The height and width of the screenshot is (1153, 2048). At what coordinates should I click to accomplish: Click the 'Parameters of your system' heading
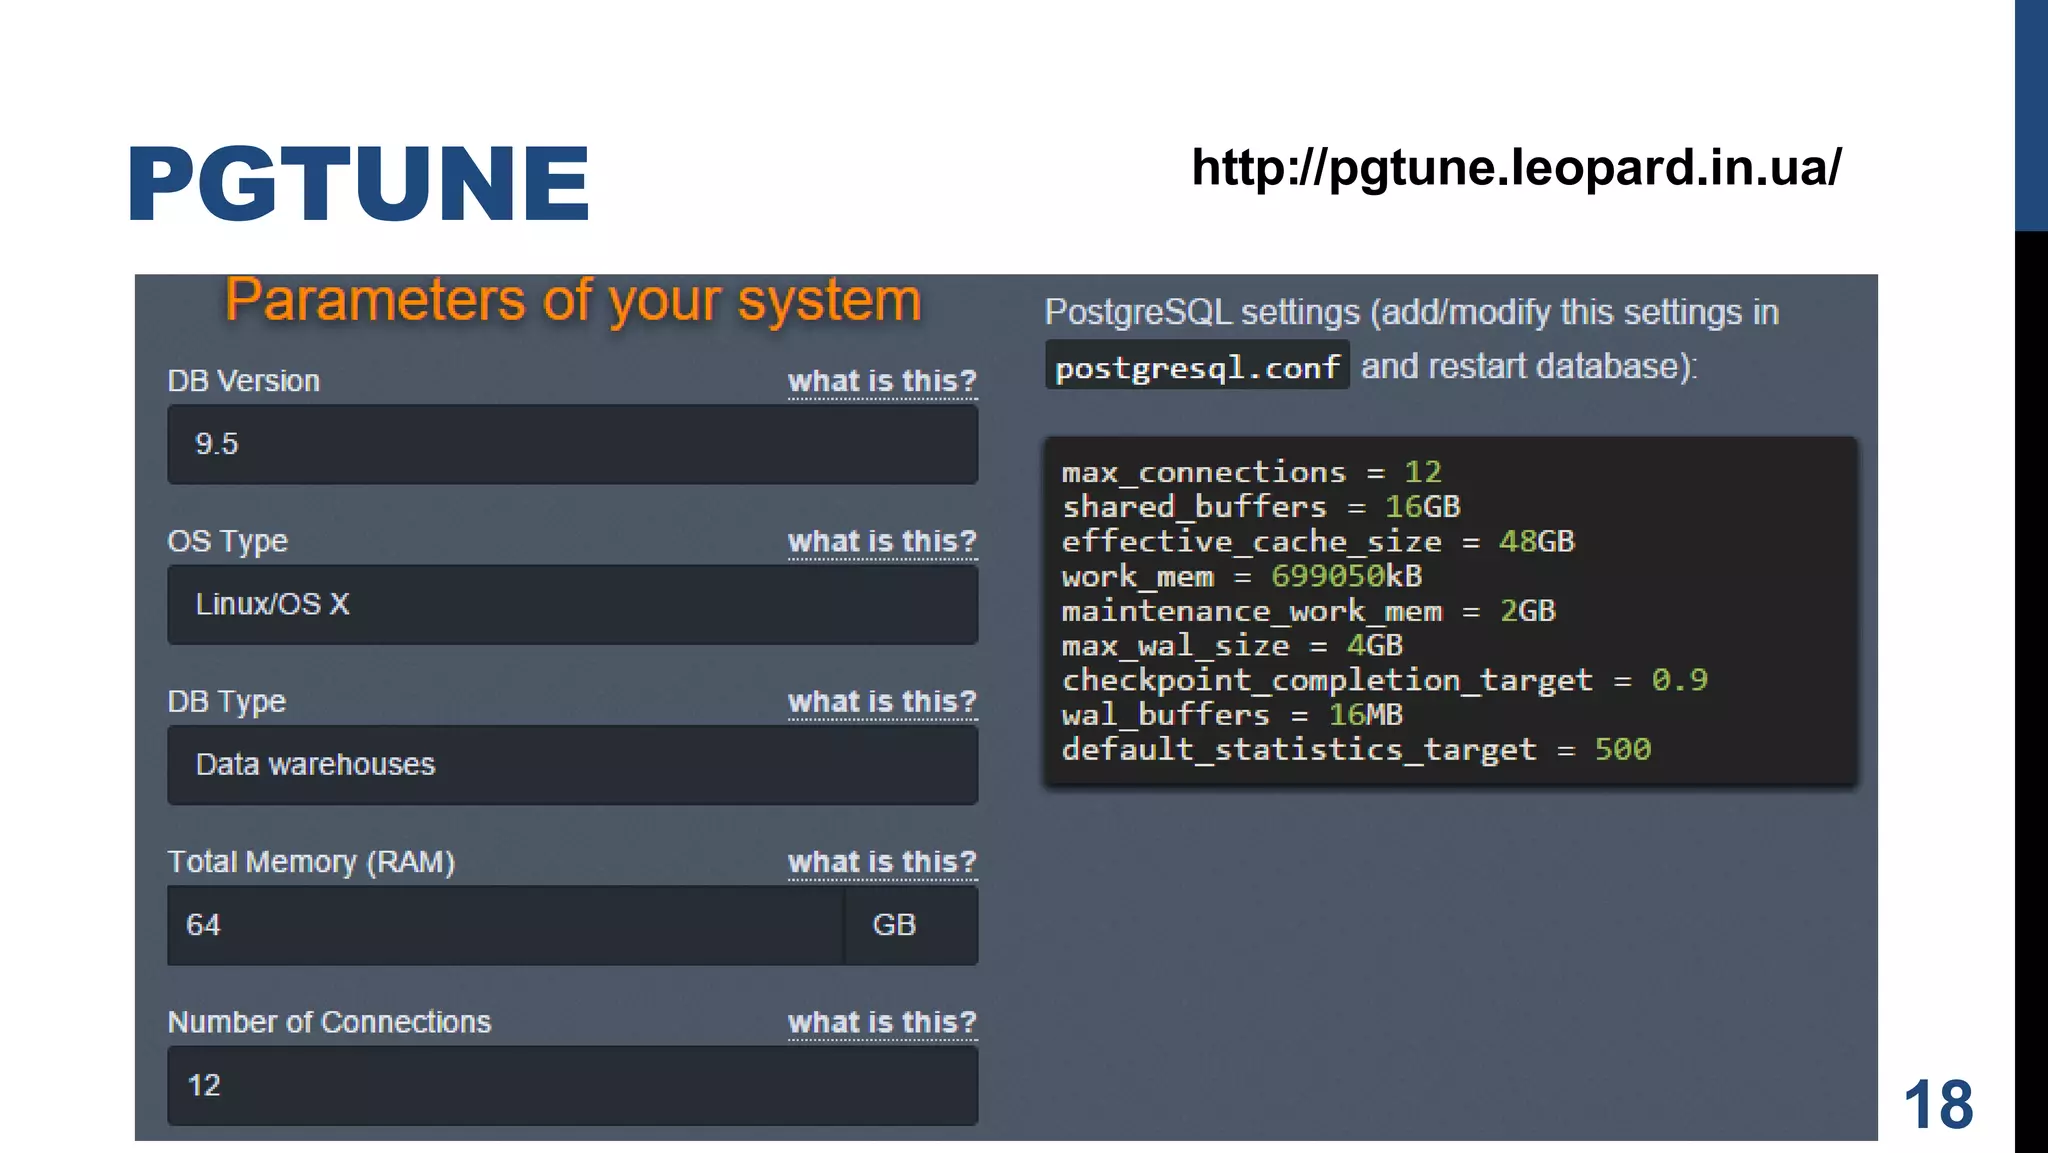573,300
